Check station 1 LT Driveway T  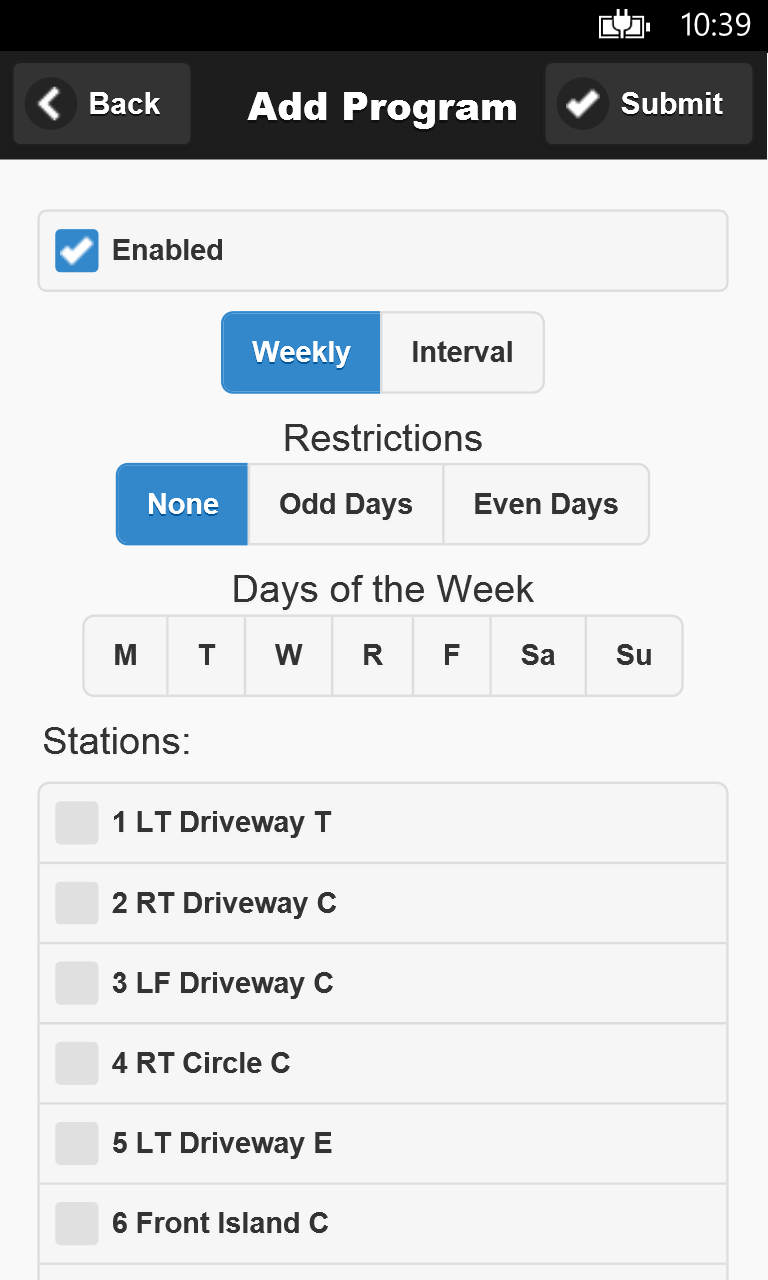pos(77,823)
